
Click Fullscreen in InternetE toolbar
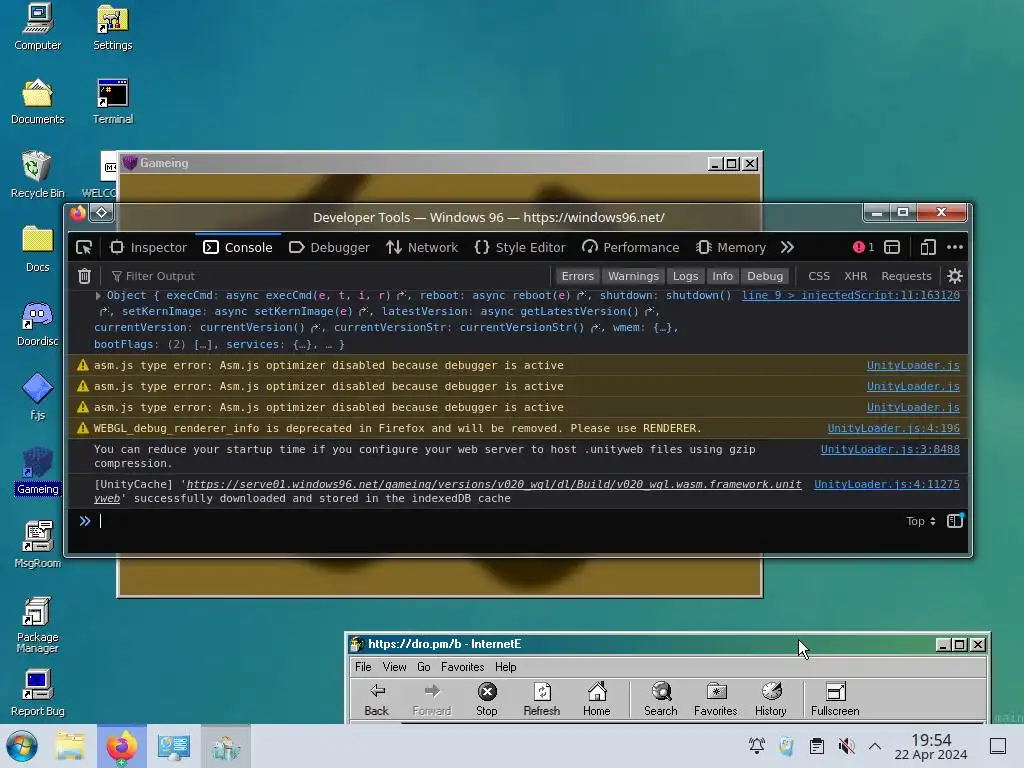(835, 699)
